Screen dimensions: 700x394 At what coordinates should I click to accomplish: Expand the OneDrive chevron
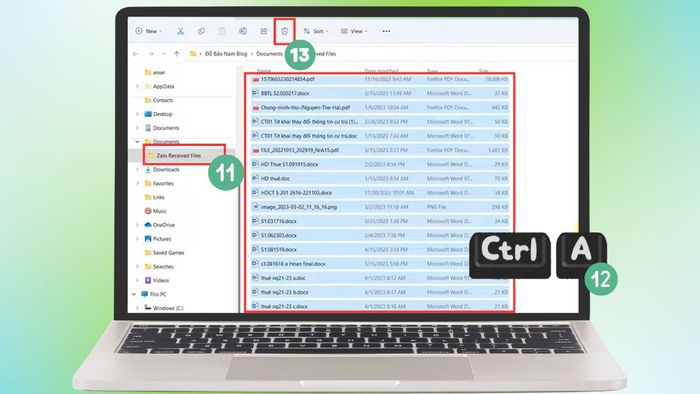click(x=138, y=225)
